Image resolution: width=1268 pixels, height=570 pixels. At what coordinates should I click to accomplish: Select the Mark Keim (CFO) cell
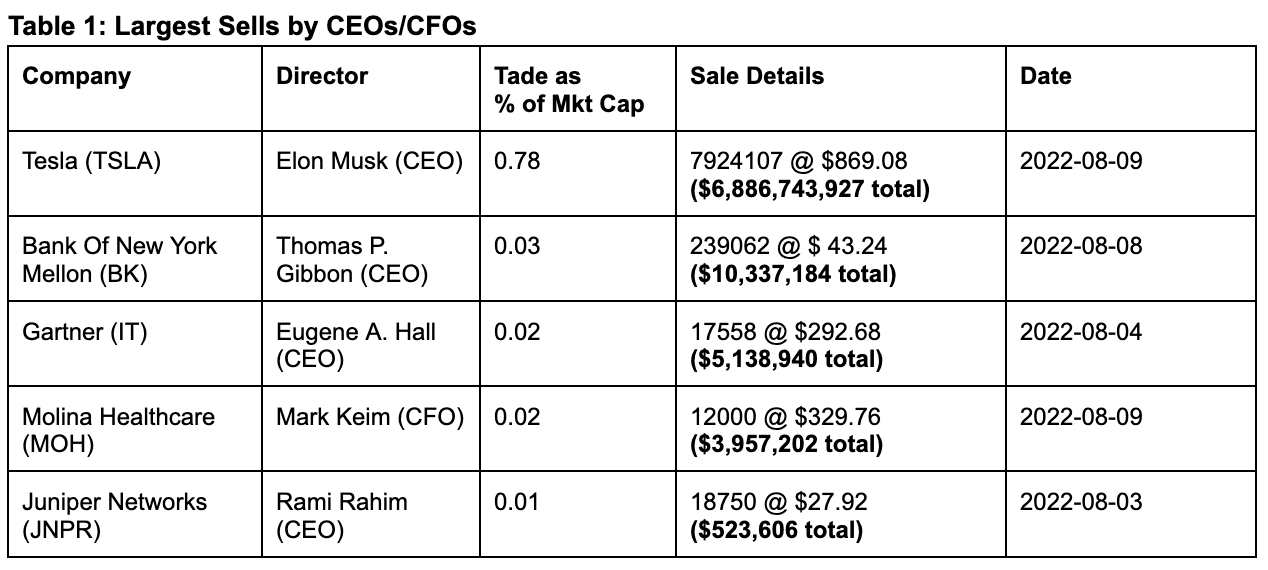coord(372,428)
